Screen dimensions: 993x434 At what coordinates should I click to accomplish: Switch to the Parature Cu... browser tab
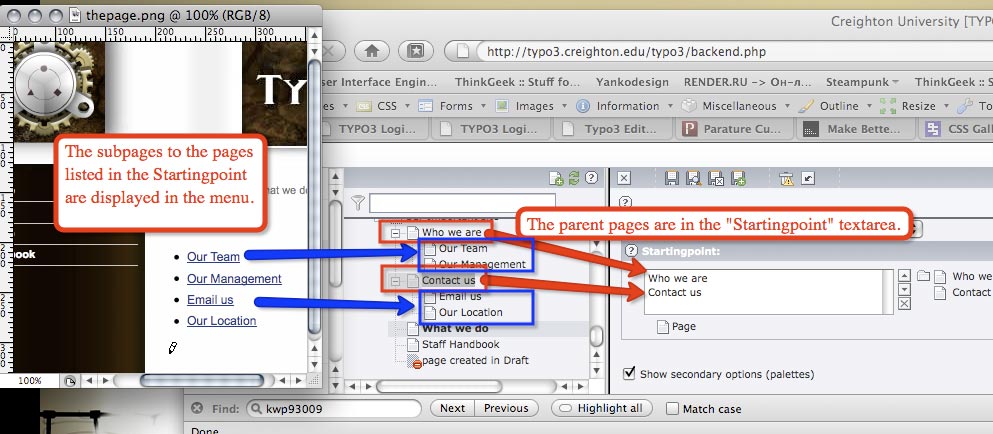(x=736, y=128)
